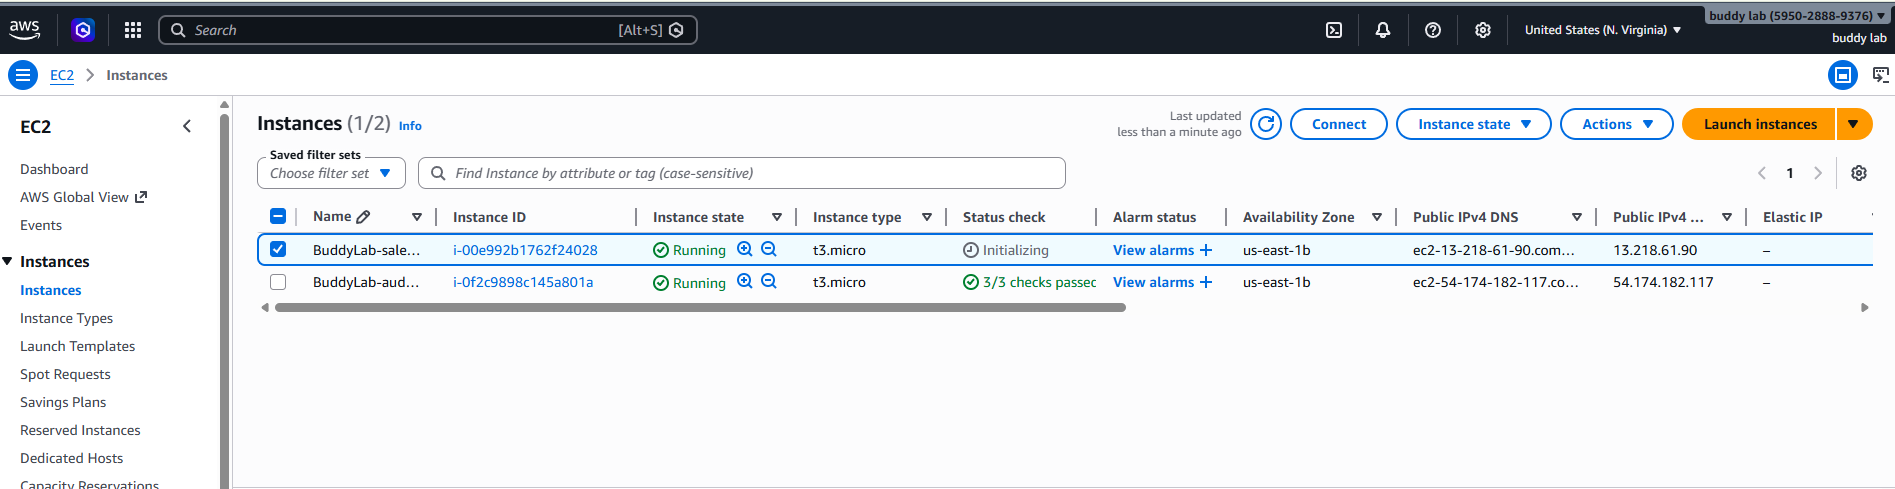View alarms for BuddyLab-aud row
The height and width of the screenshot is (489, 1895).
[x=1153, y=282]
